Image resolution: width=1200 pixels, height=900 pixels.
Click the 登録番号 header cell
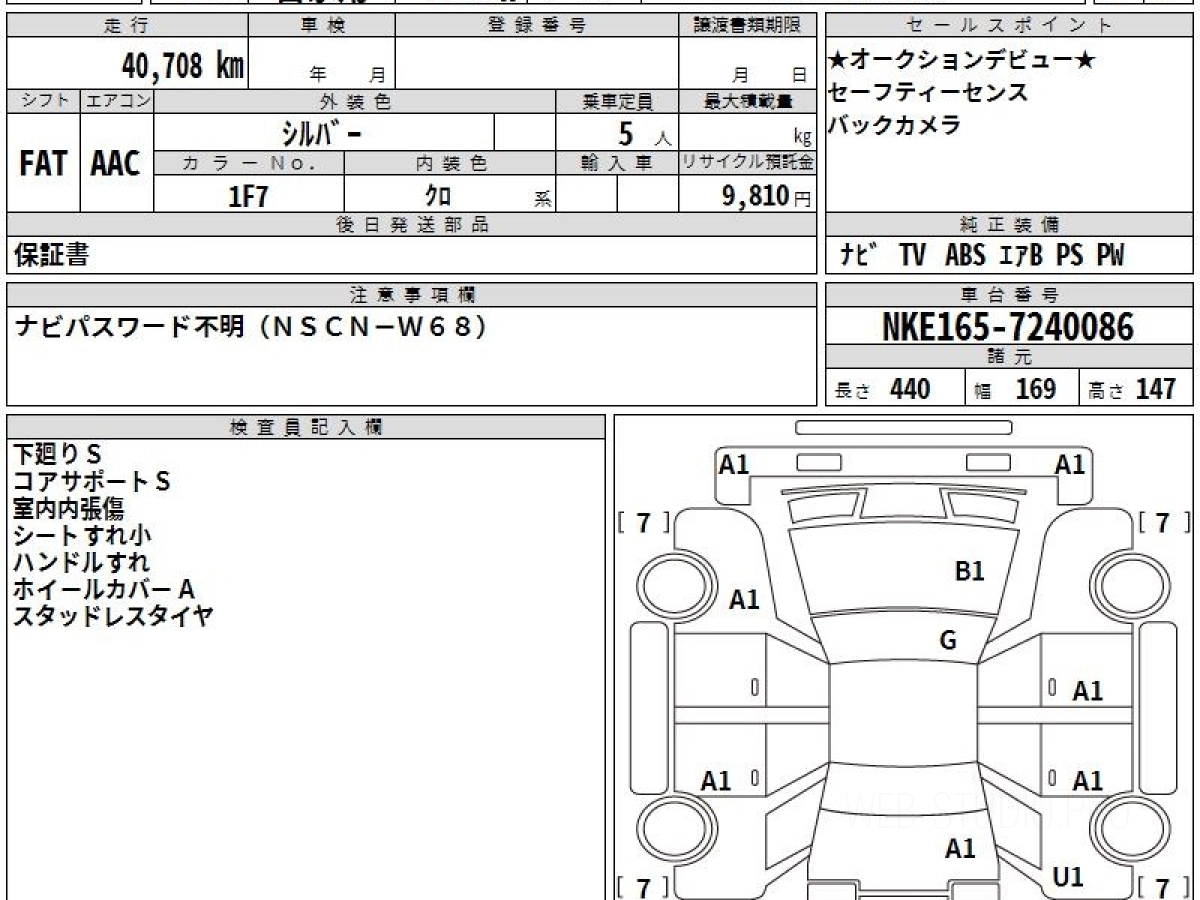(537, 26)
